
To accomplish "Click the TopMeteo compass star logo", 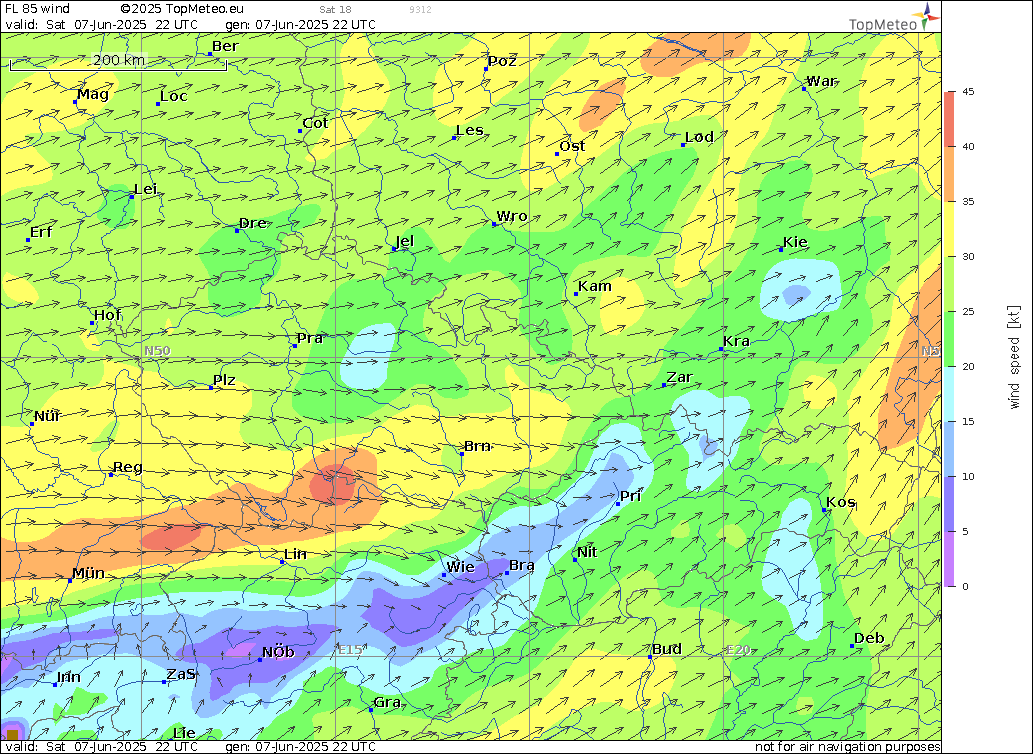I will click(x=926, y=15).
